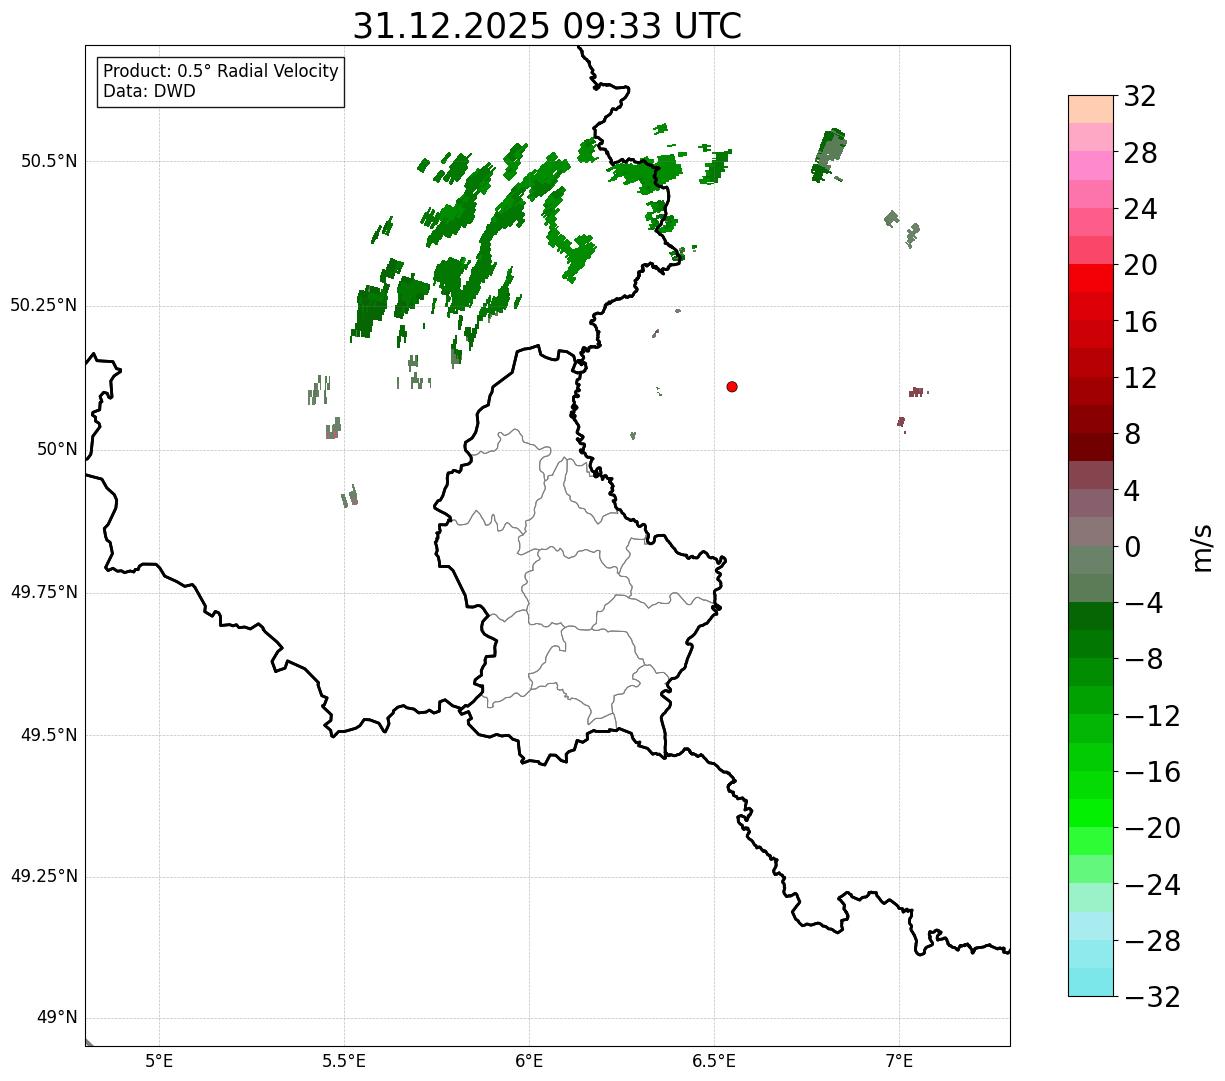This screenshot has height=1081, width=1225.
Task: Click the 'Data: DWD' text
Action: [149, 91]
